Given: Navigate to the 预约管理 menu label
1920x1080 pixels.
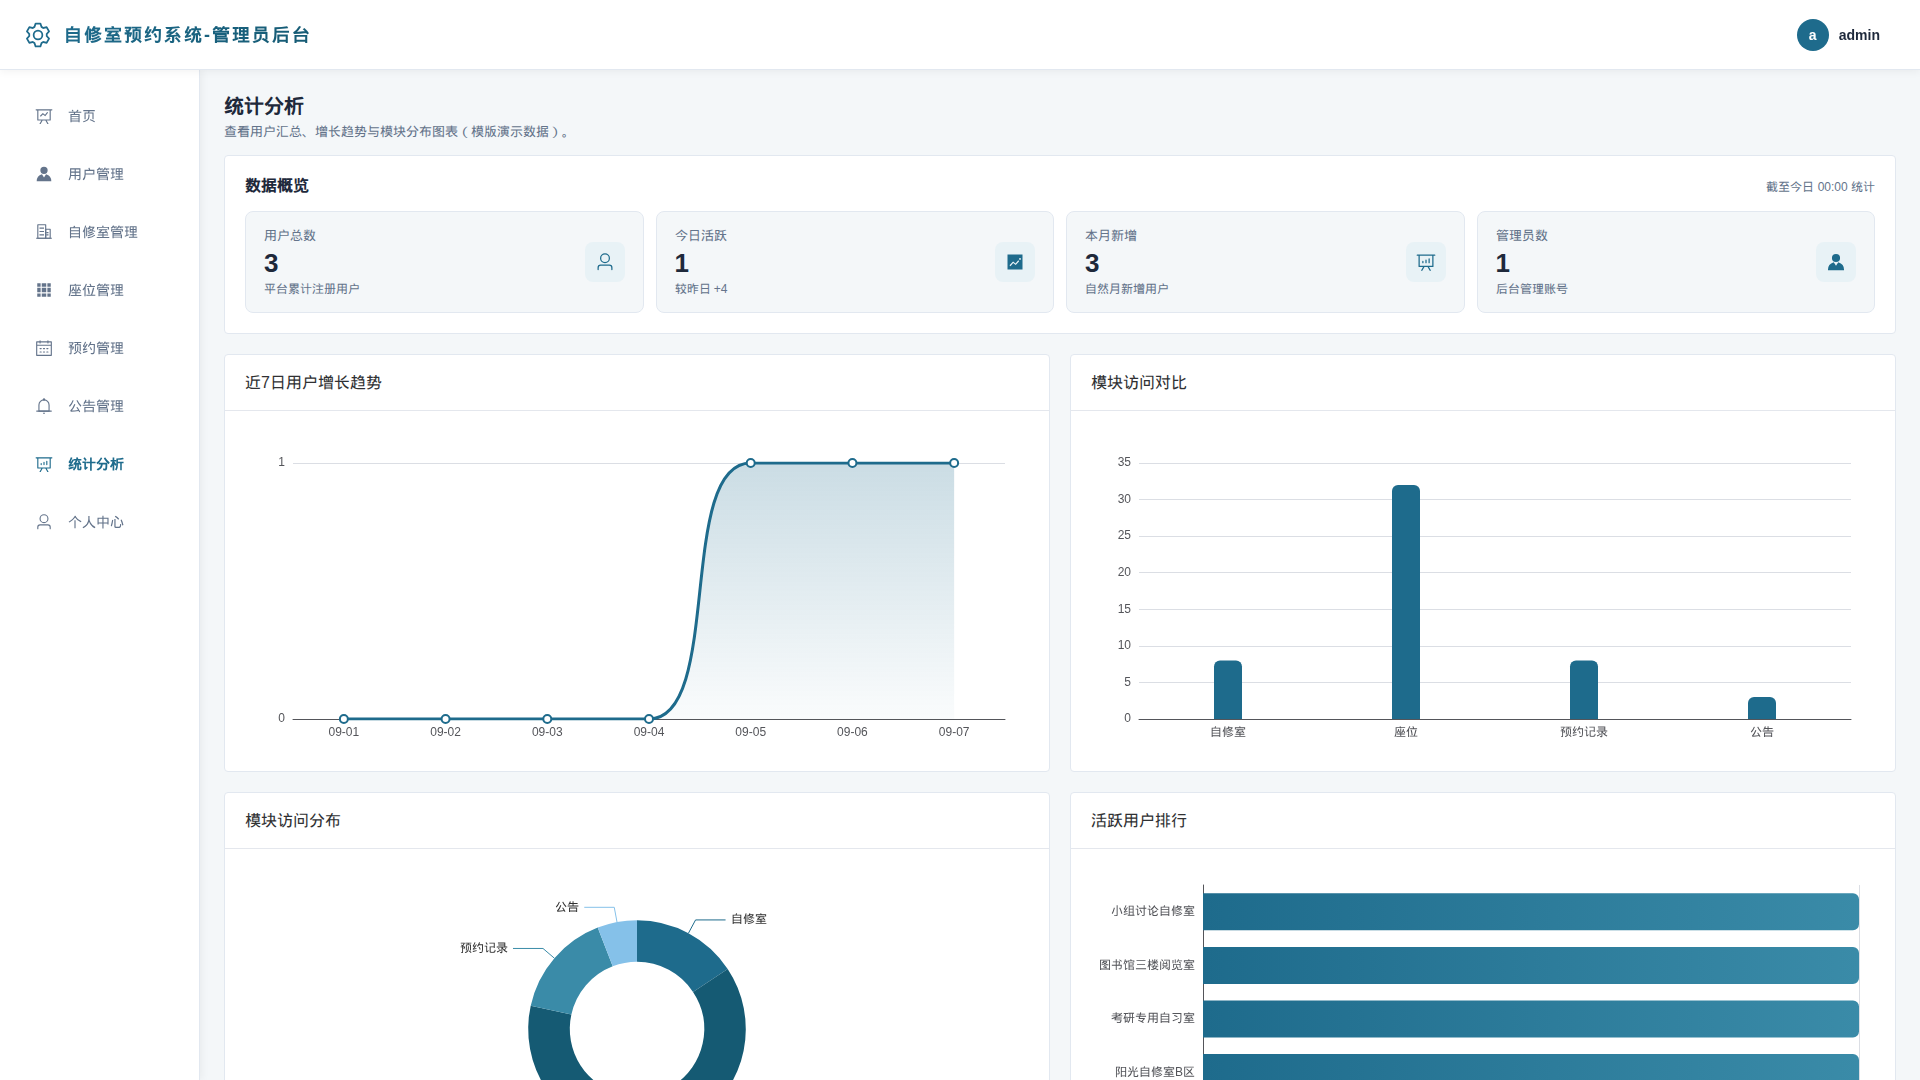Looking at the screenshot, I should [96, 348].
